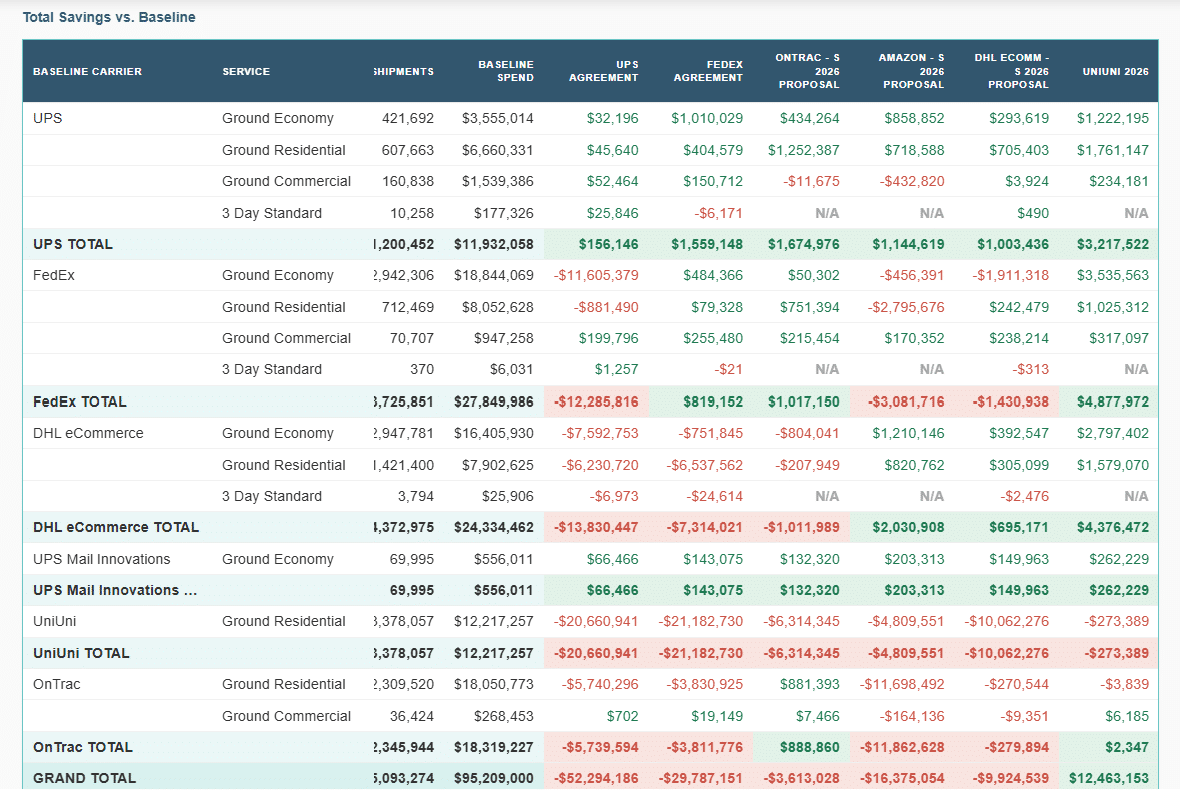Click shipments count 607,663
The height and width of the screenshot is (800, 1180).
click(x=408, y=151)
